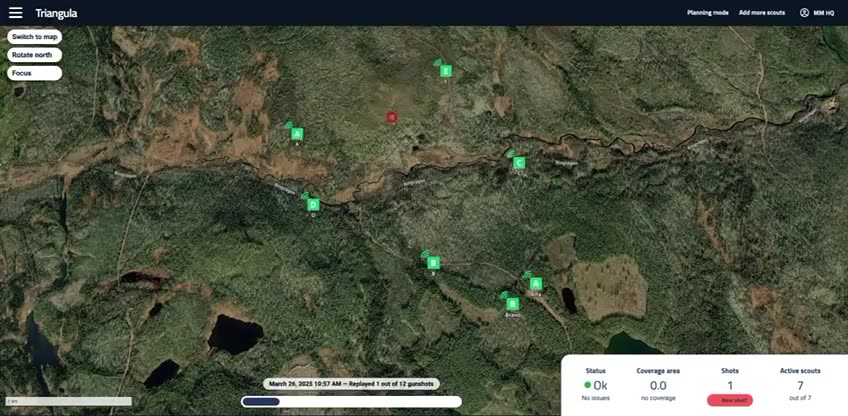Select scout marker captioned Bravo
848x416 pixels.
(x=513, y=304)
